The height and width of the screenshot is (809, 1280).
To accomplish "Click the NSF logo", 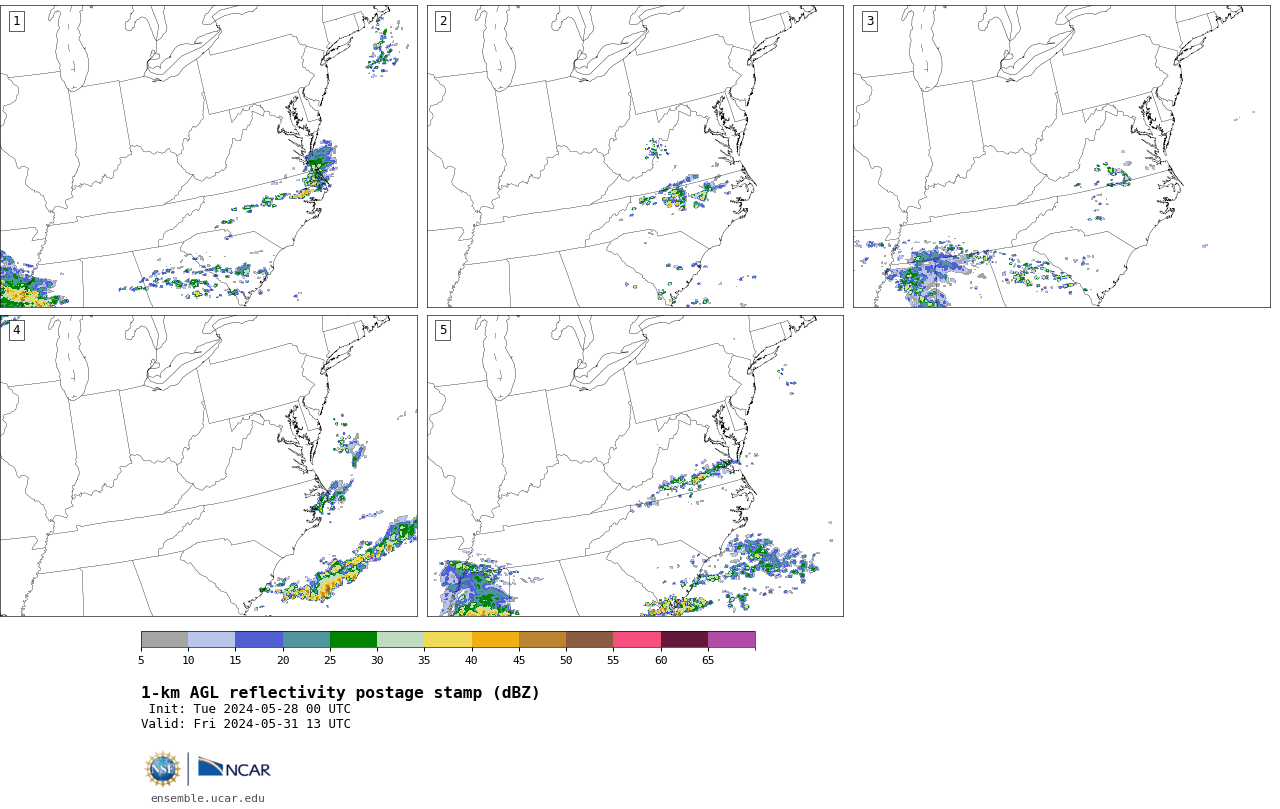I will [163, 769].
